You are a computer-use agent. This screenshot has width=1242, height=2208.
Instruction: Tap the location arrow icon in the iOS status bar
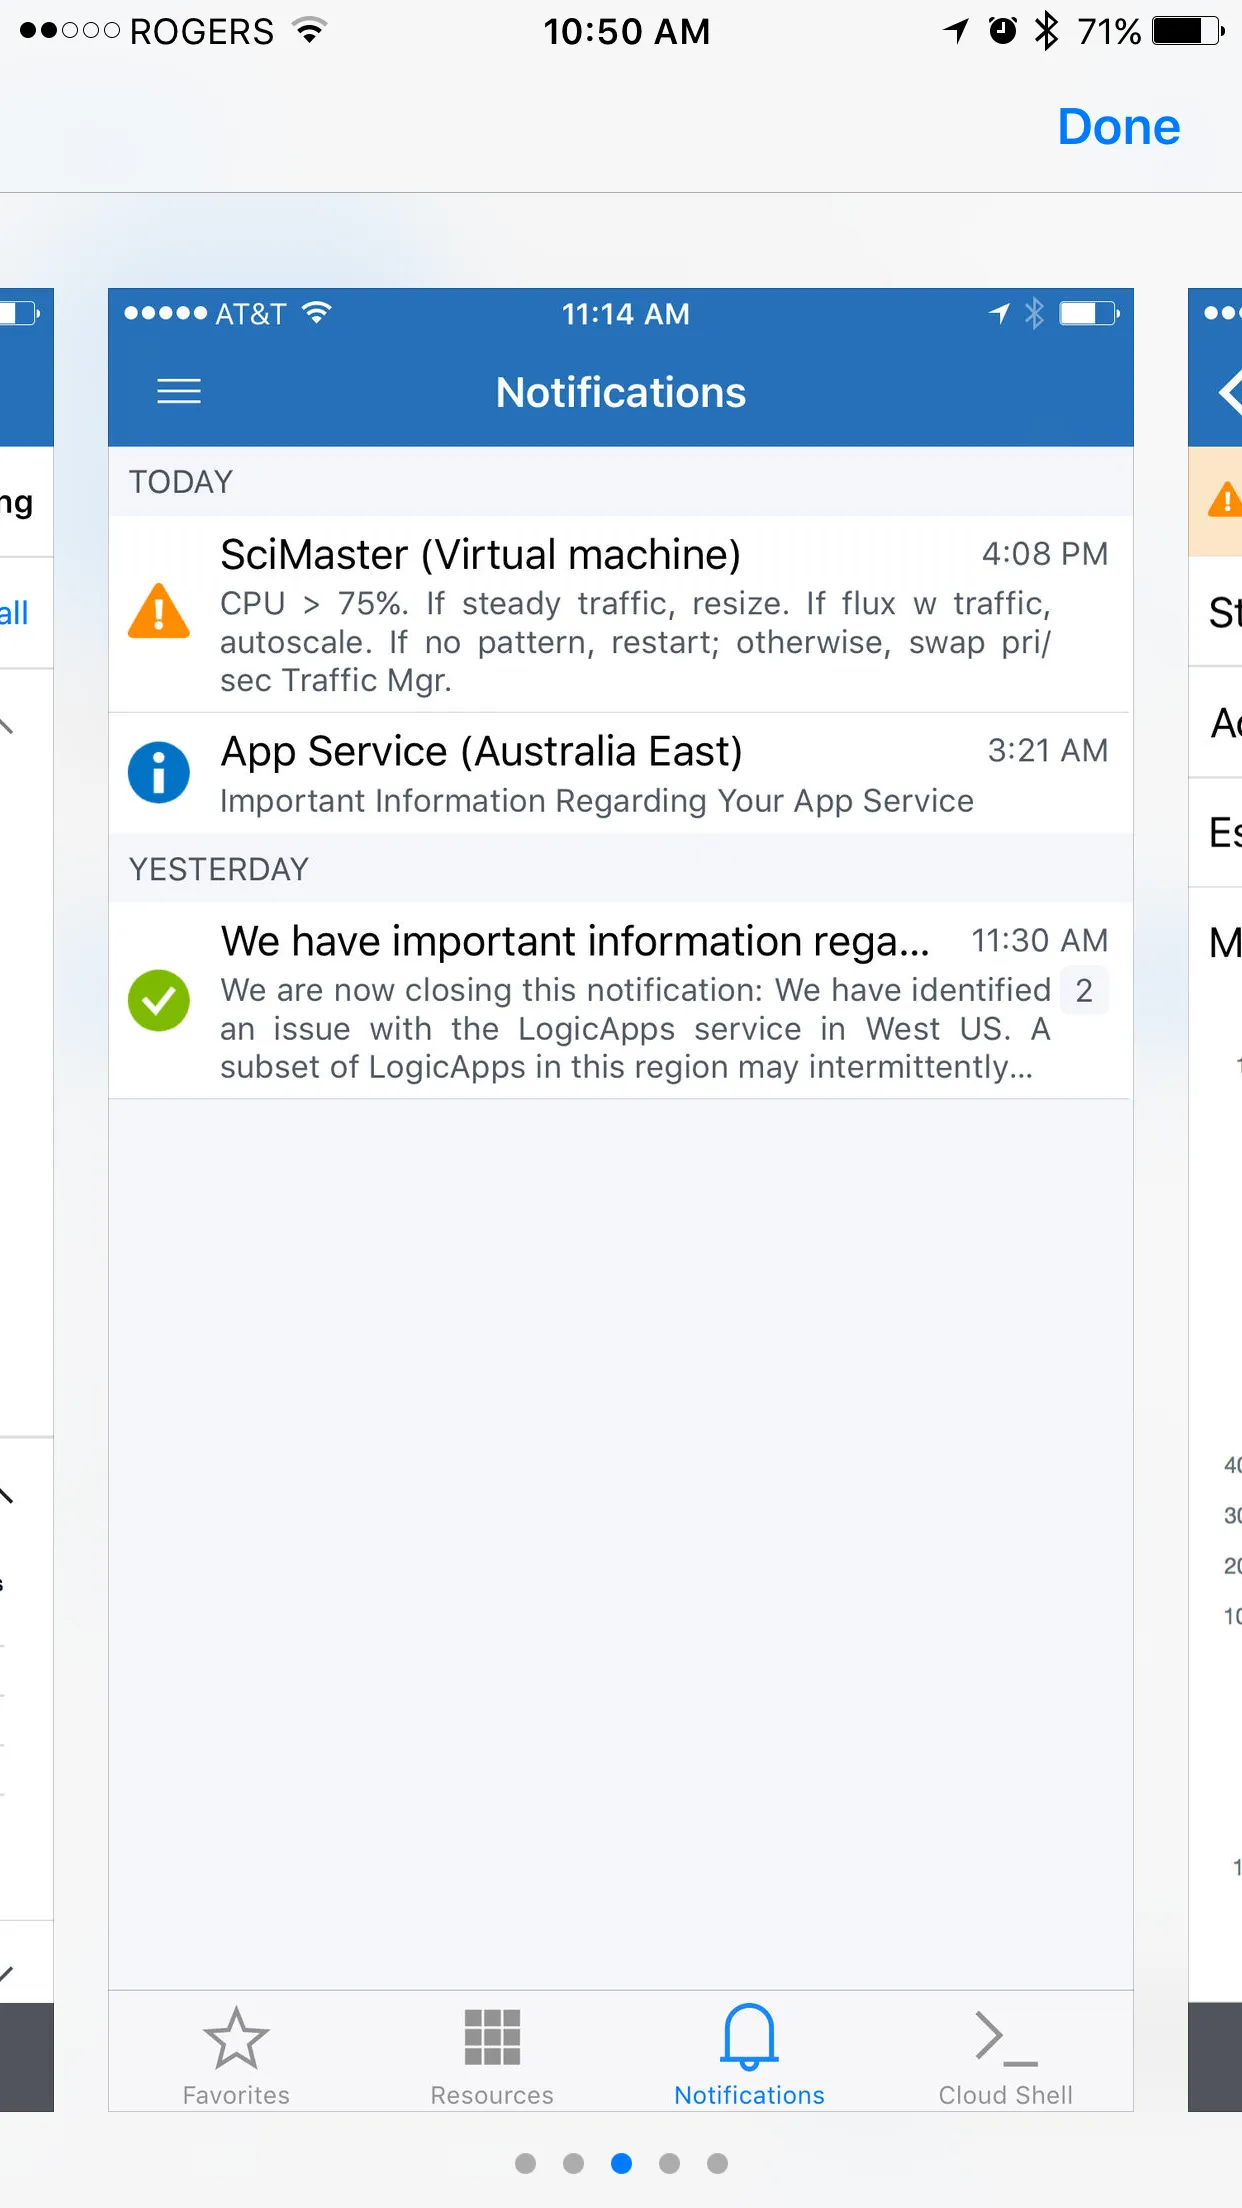pos(956,31)
